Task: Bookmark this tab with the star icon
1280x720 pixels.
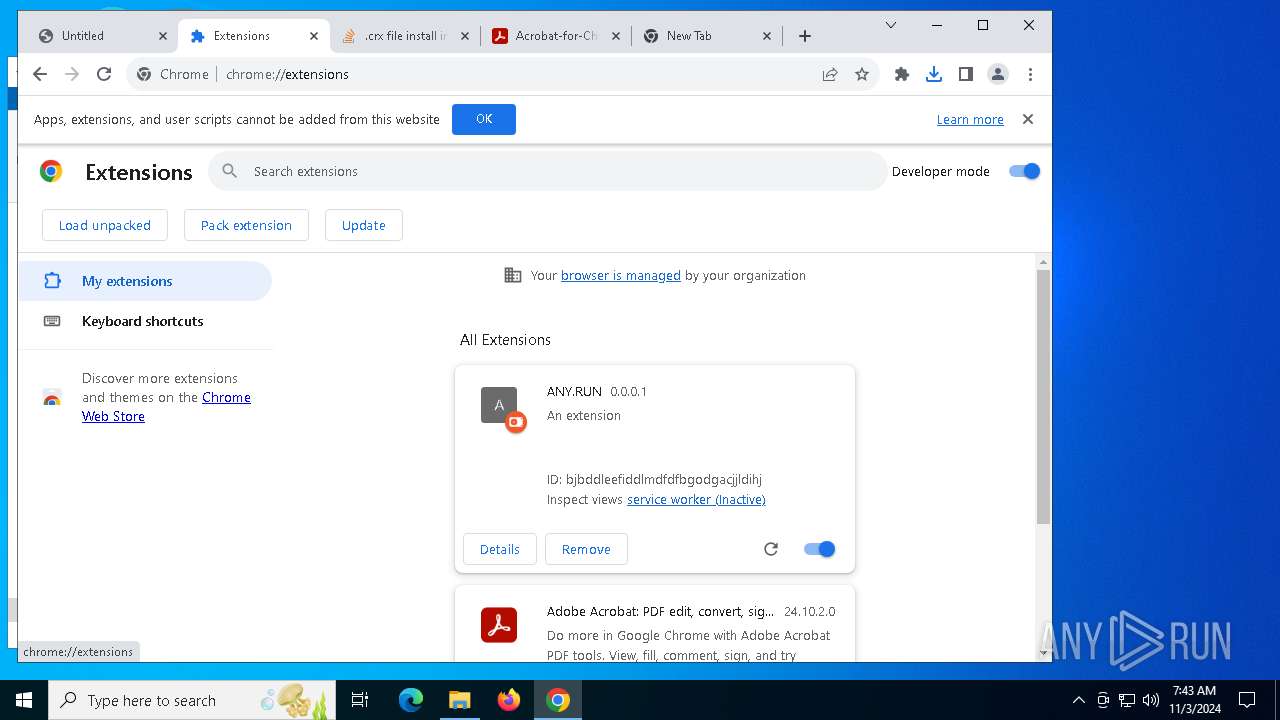Action: [x=862, y=74]
